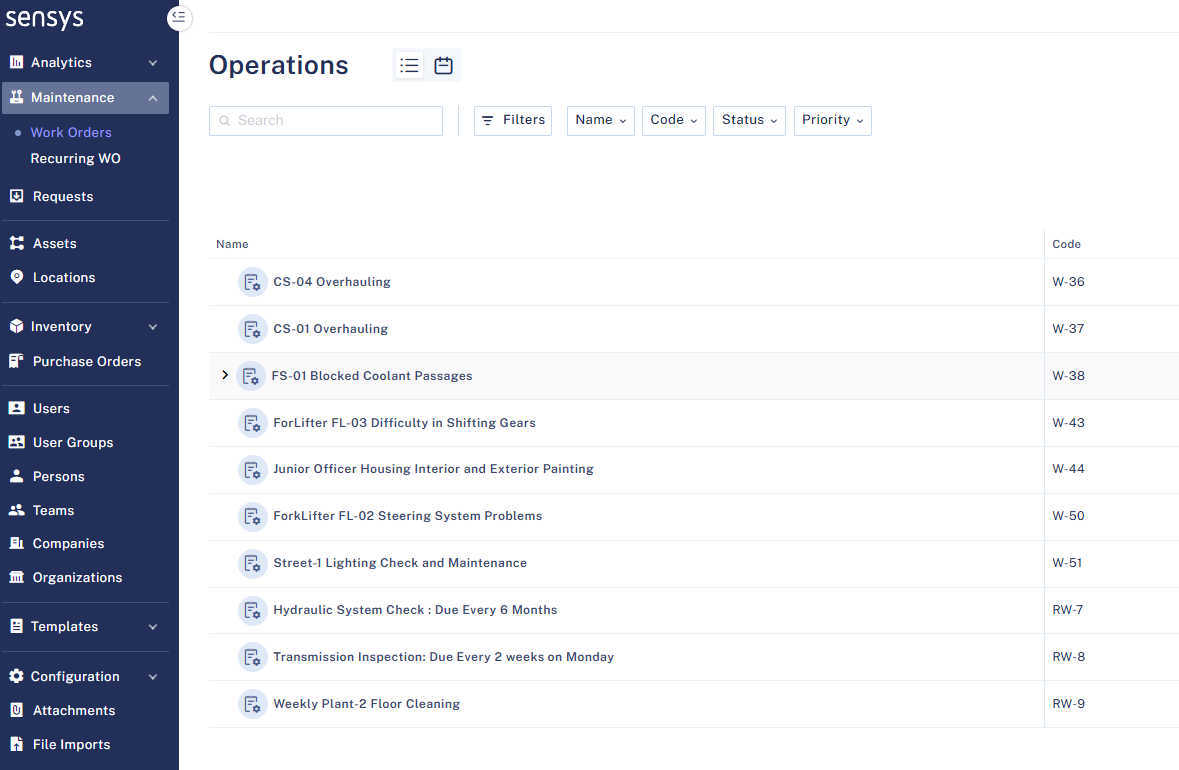Collapse the Maintenance menu section
Screen dimensions: 1179x770
(153, 98)
